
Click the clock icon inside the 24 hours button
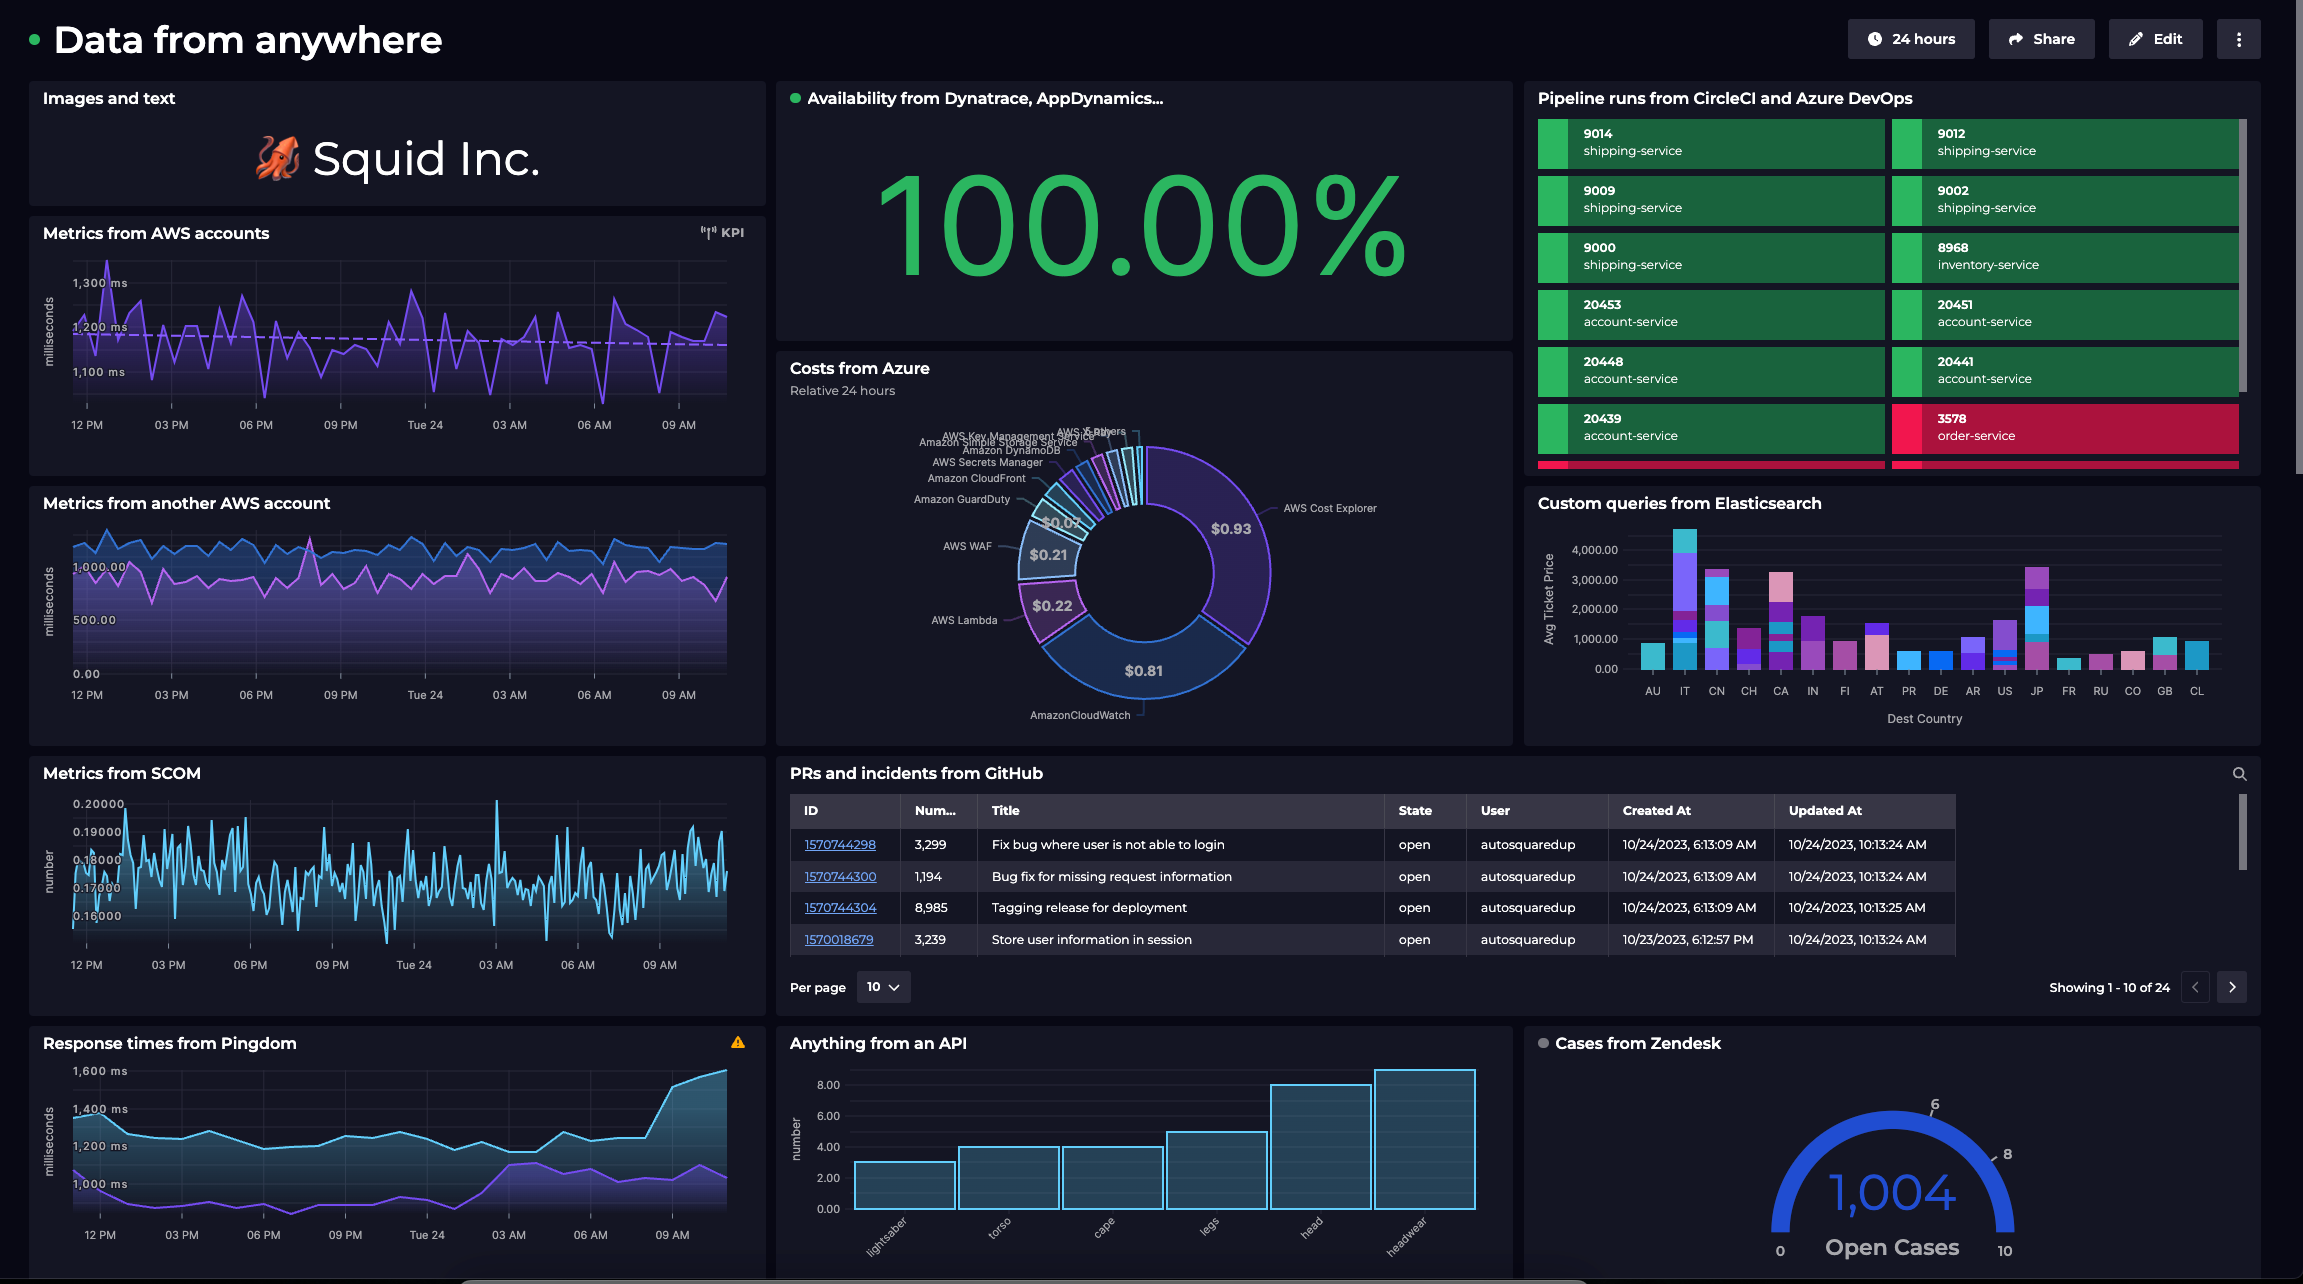(x=1873, y=38)
